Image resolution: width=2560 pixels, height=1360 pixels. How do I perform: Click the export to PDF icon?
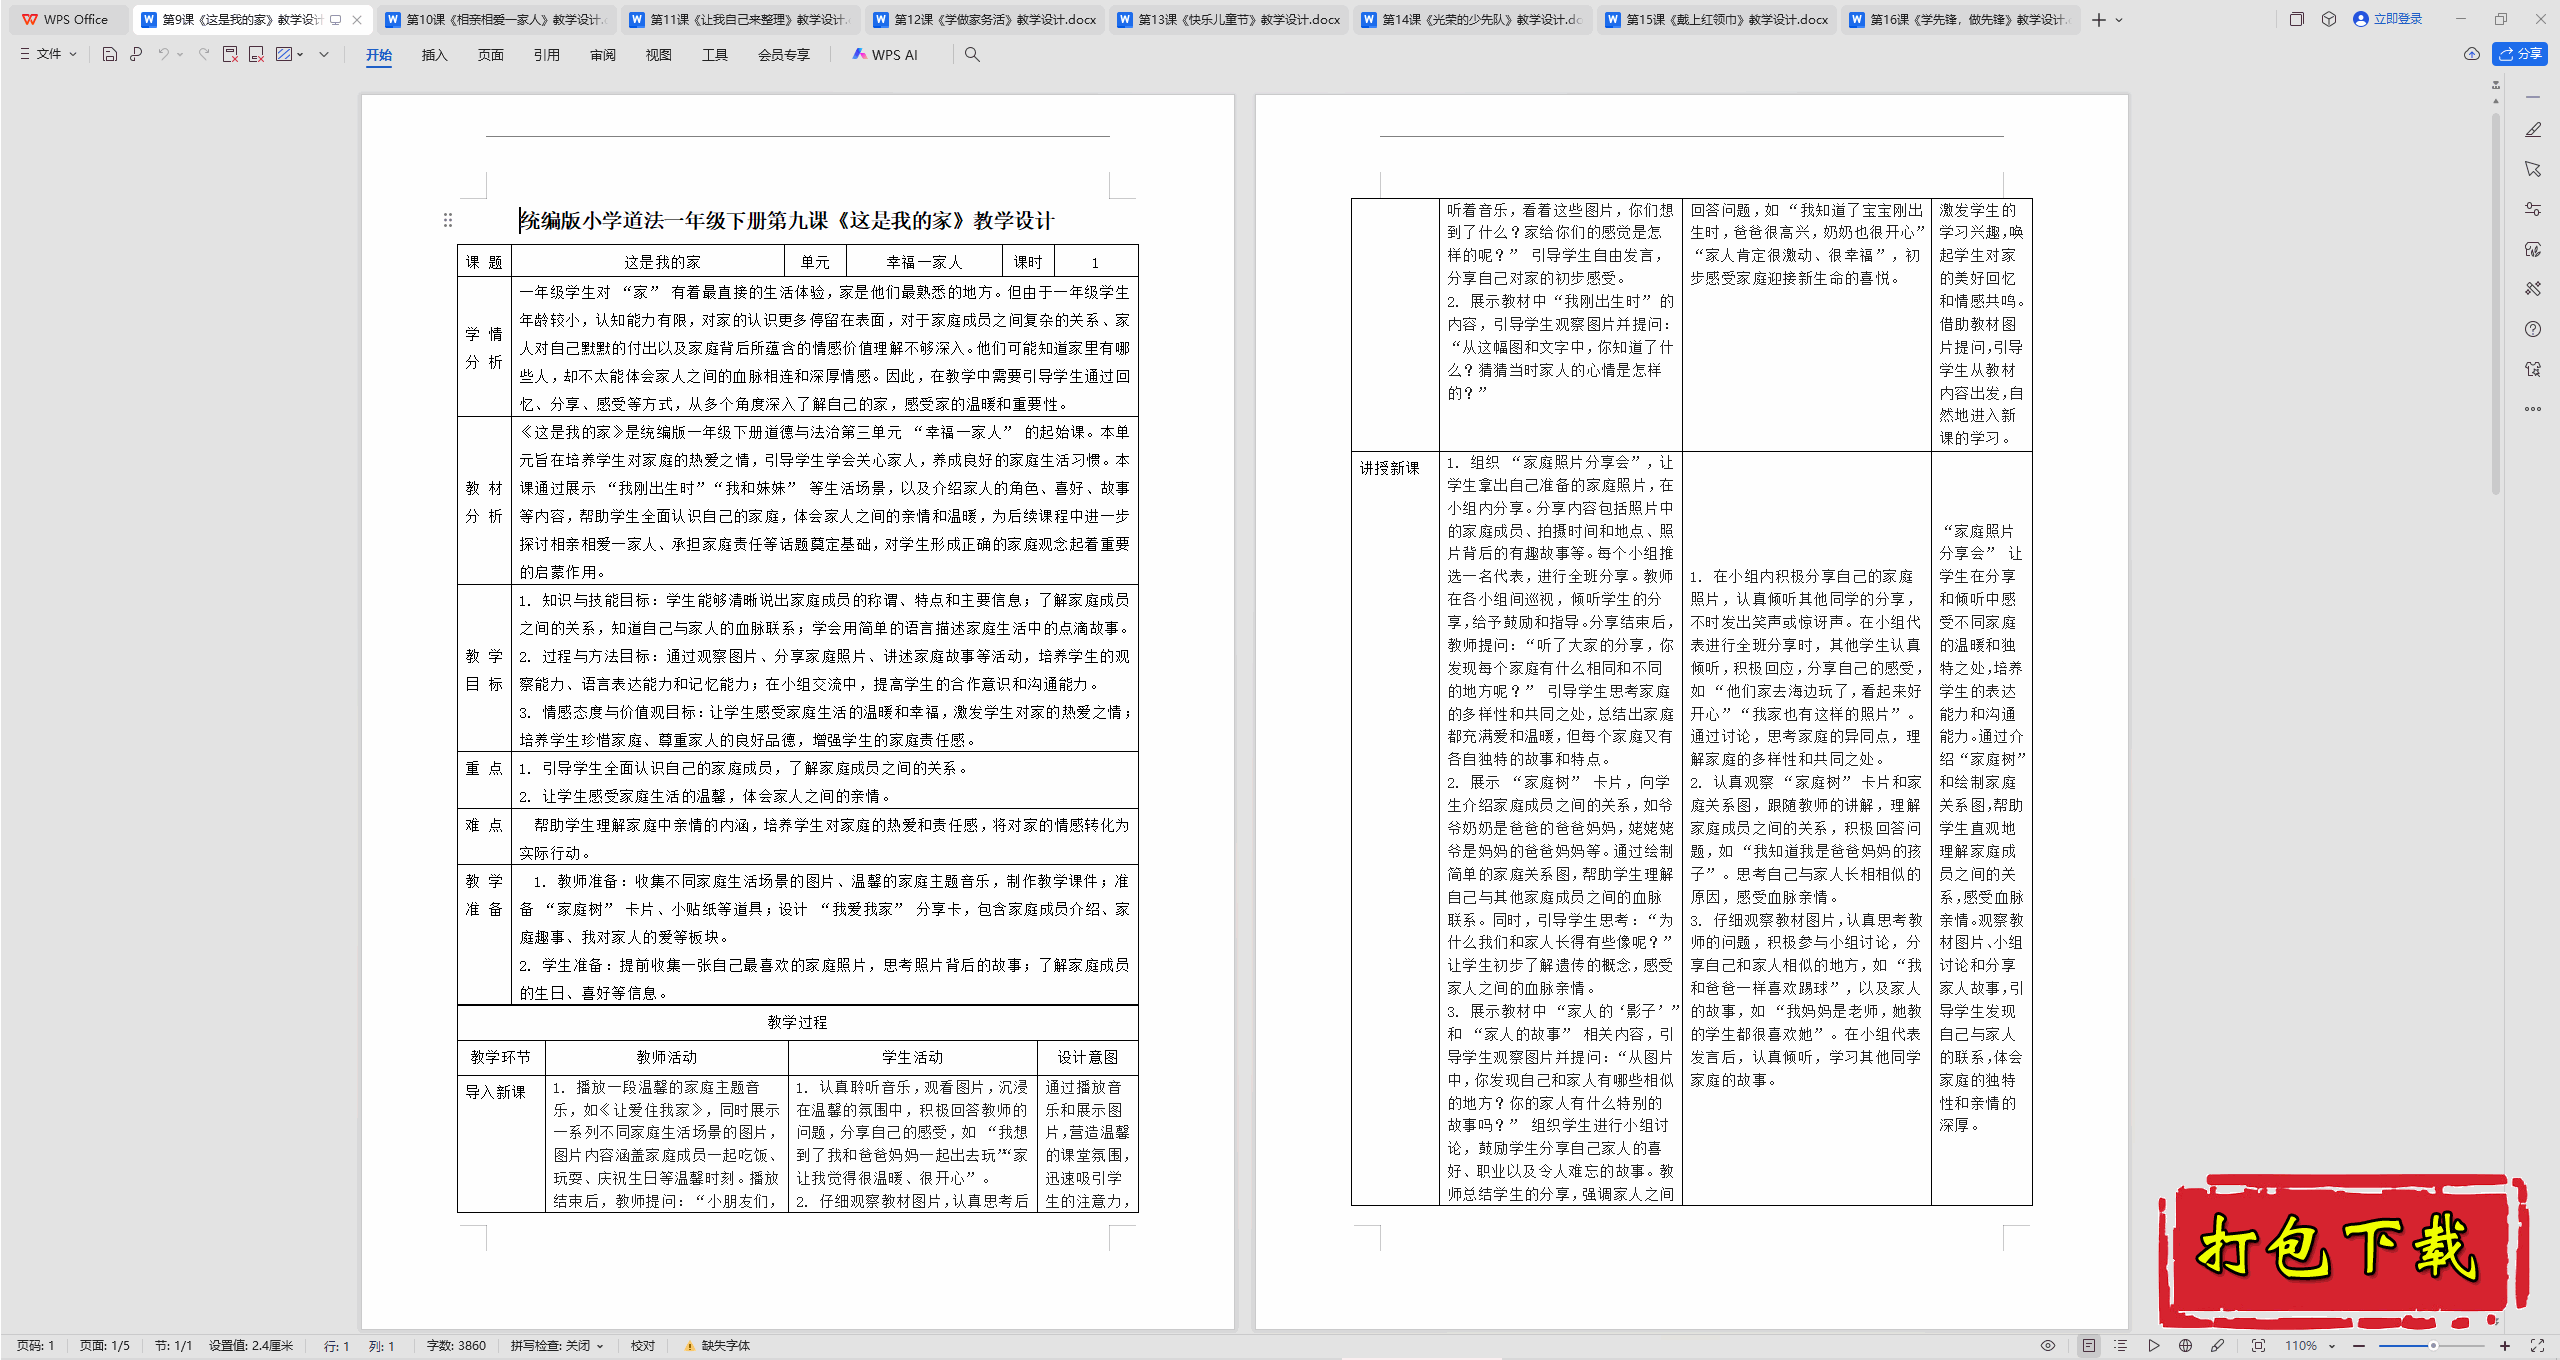click(230, 54)
